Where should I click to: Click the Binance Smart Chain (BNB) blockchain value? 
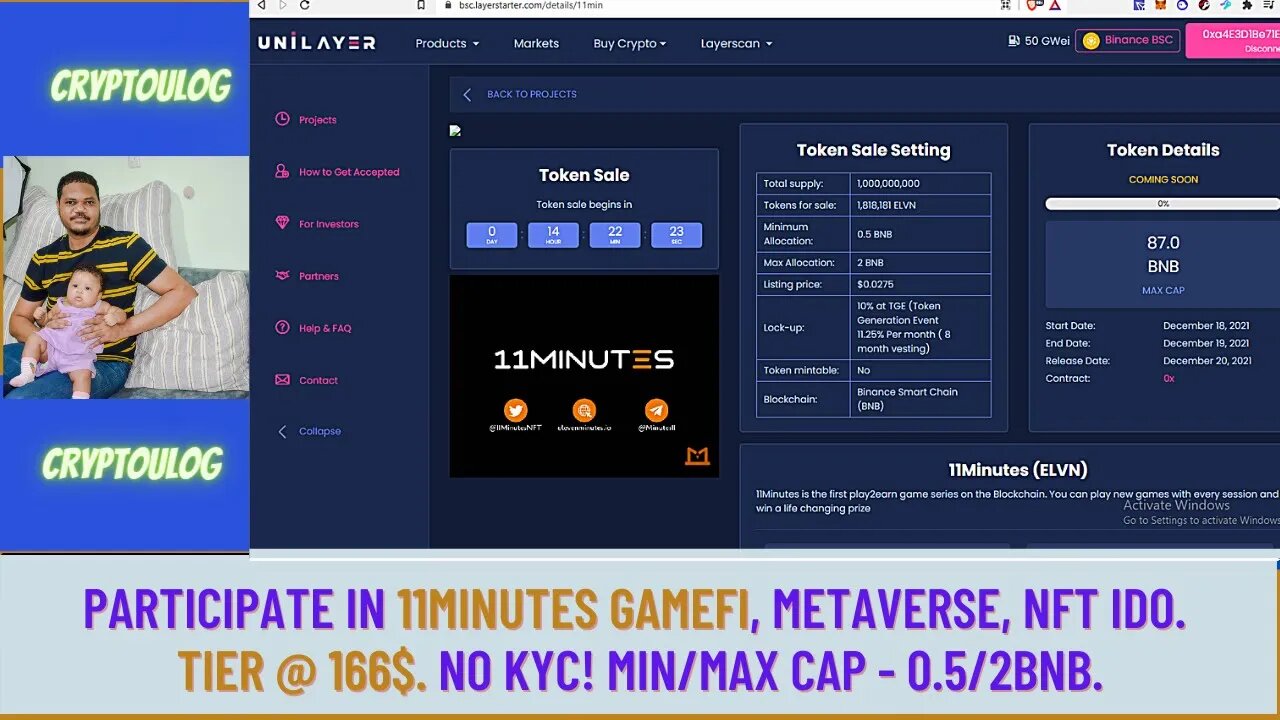[x=907, y=399]
